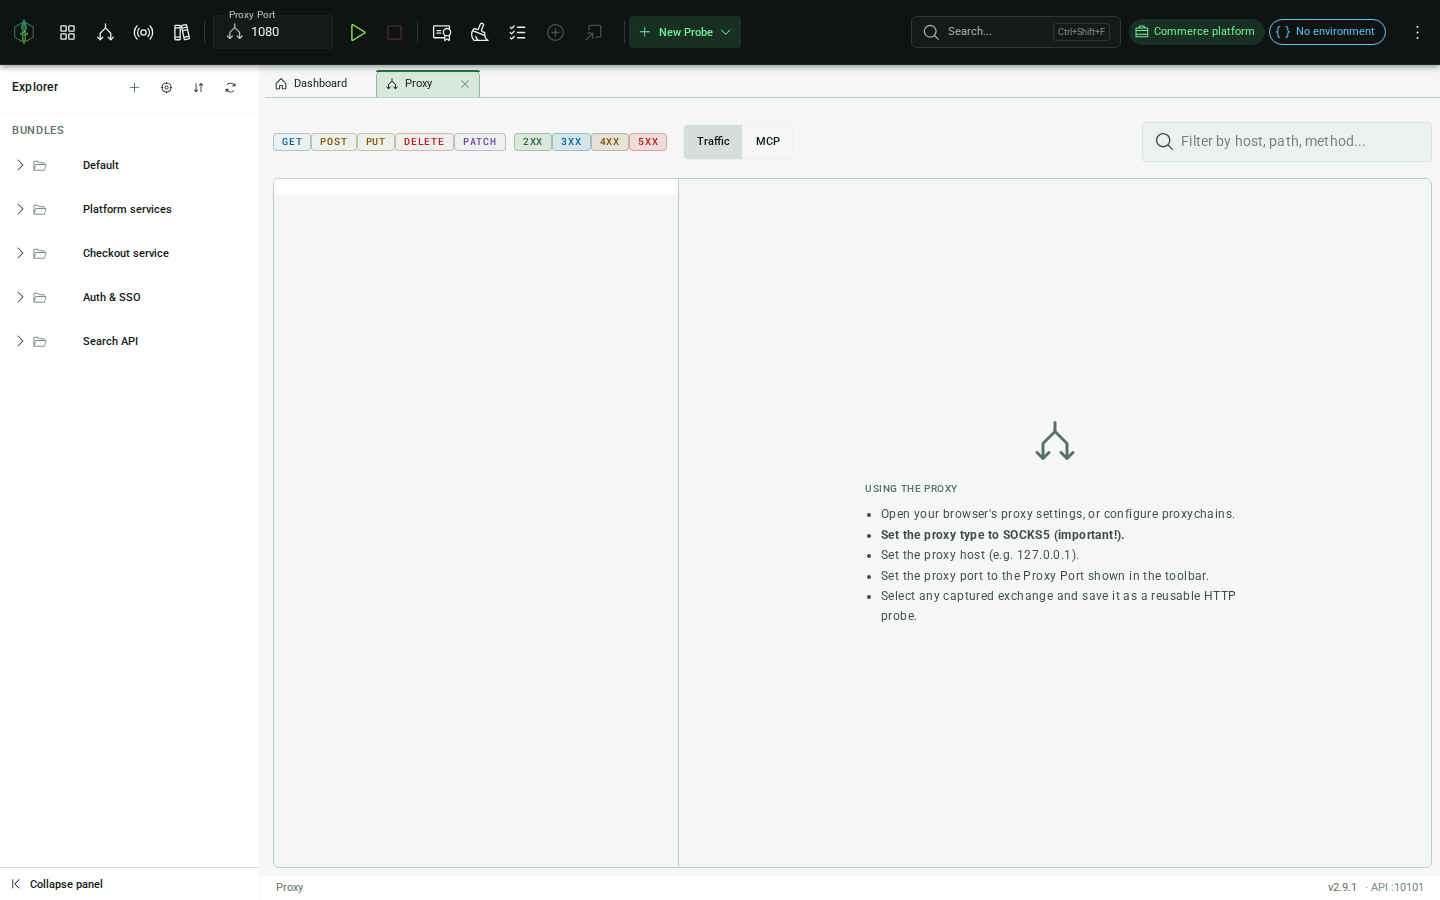Open the vertical three-dot more menu
Screen dimensions: 1440x900
pyautogui.click(x=1417, y=32)
